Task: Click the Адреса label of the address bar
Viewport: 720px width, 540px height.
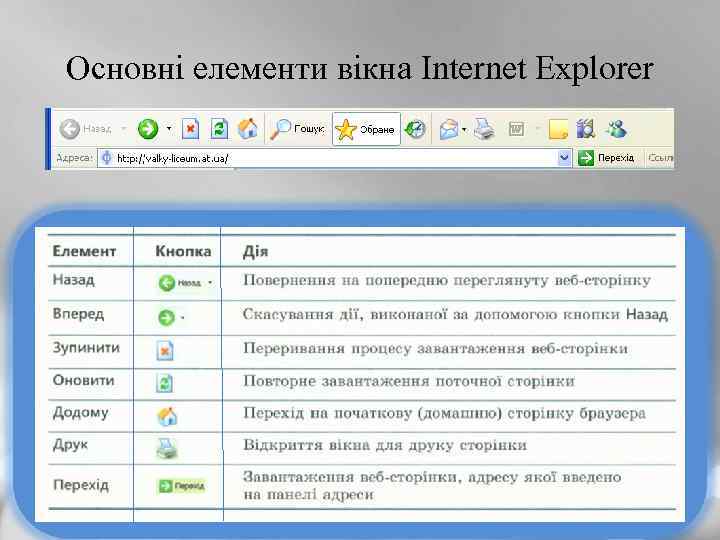Action: (x=74, y=158)
